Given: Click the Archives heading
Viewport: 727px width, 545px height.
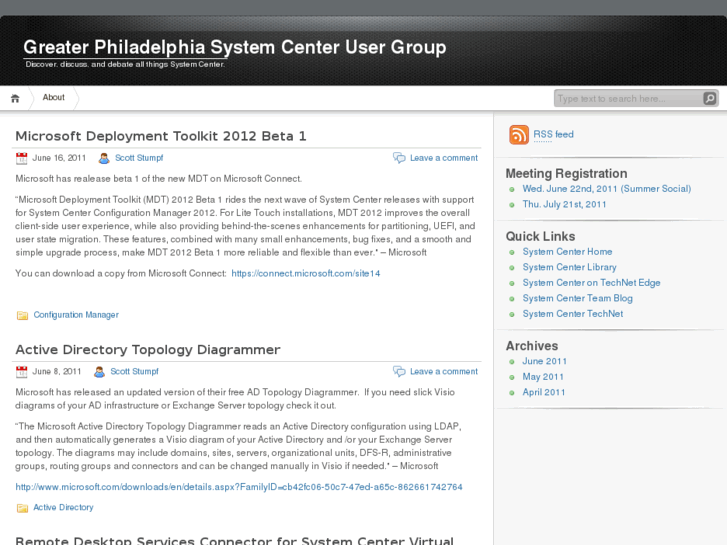Looking at the screenshot, I should 532,346.
